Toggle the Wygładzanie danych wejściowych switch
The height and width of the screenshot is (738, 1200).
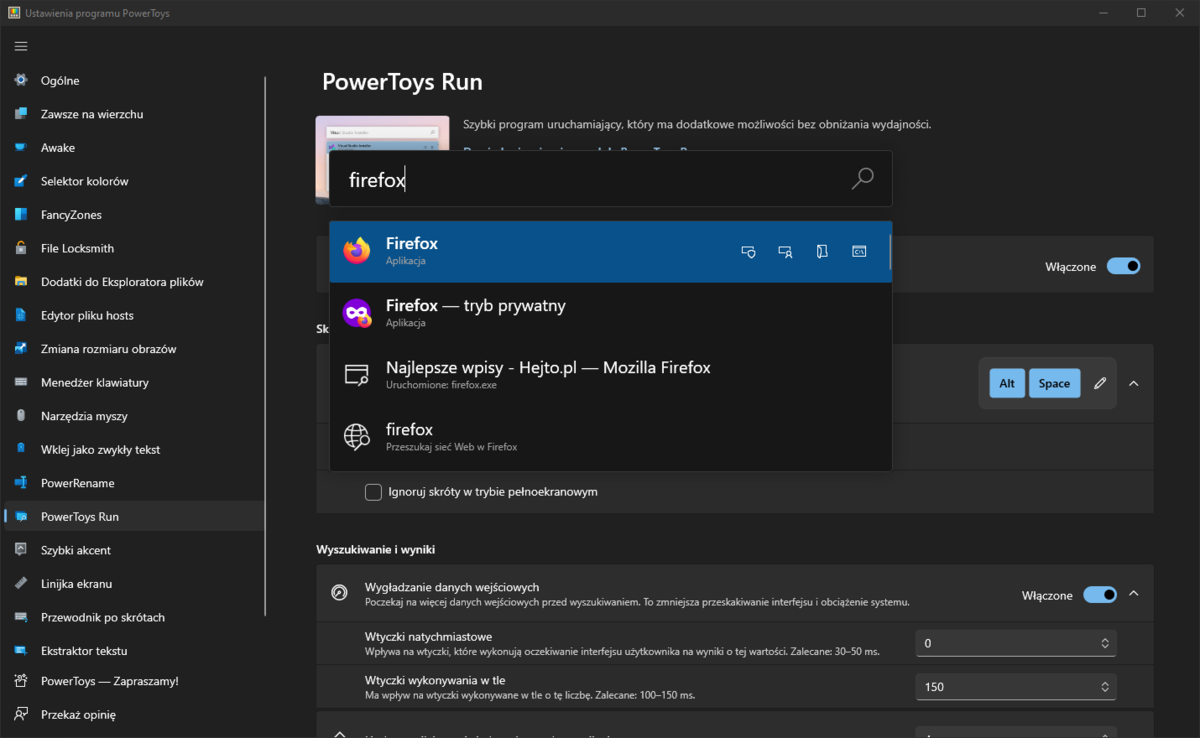point(1100,595)
